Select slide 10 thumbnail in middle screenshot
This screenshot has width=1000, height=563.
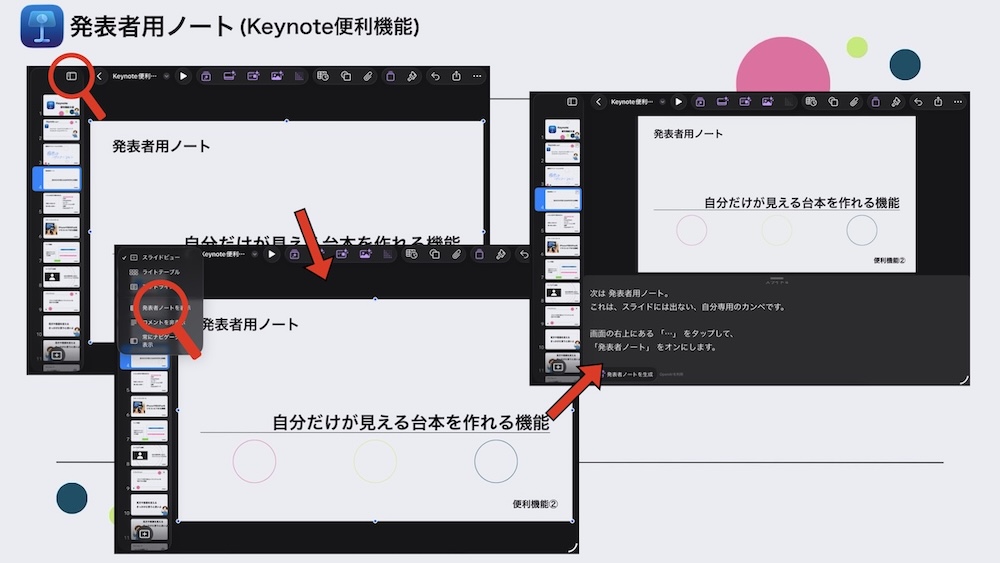[x=149, y=505]
